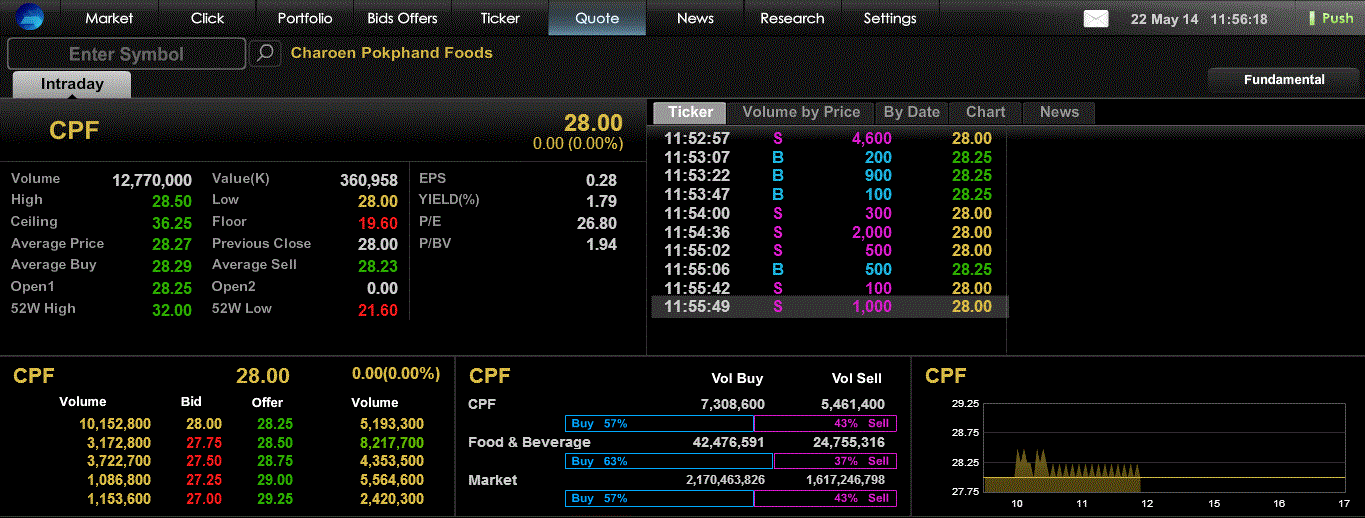Viewport: 1365px width, 518px height.
Task: Switch to By Date tab
Action: [911, 112]
